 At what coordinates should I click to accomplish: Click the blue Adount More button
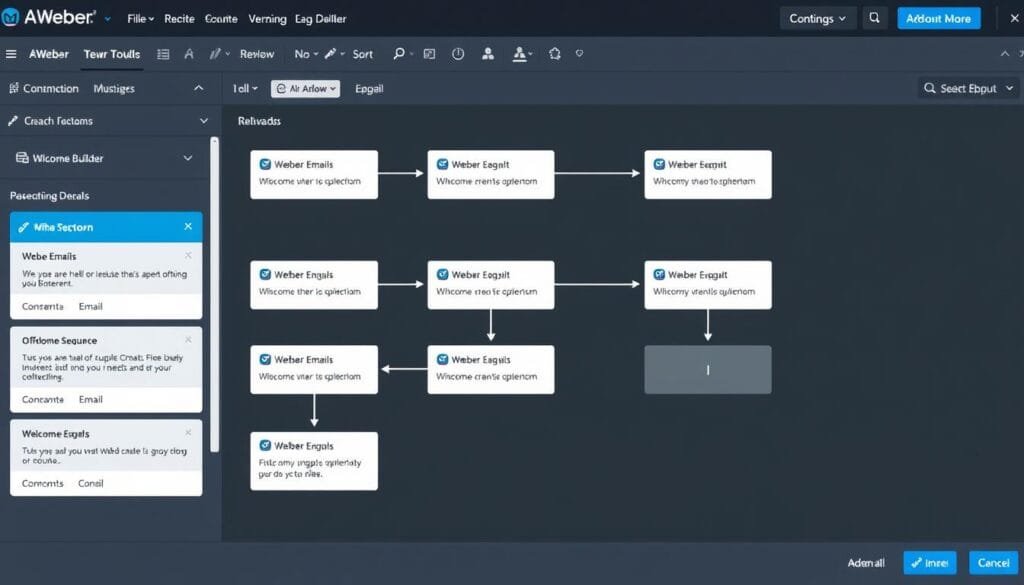[x=938, y=18]
